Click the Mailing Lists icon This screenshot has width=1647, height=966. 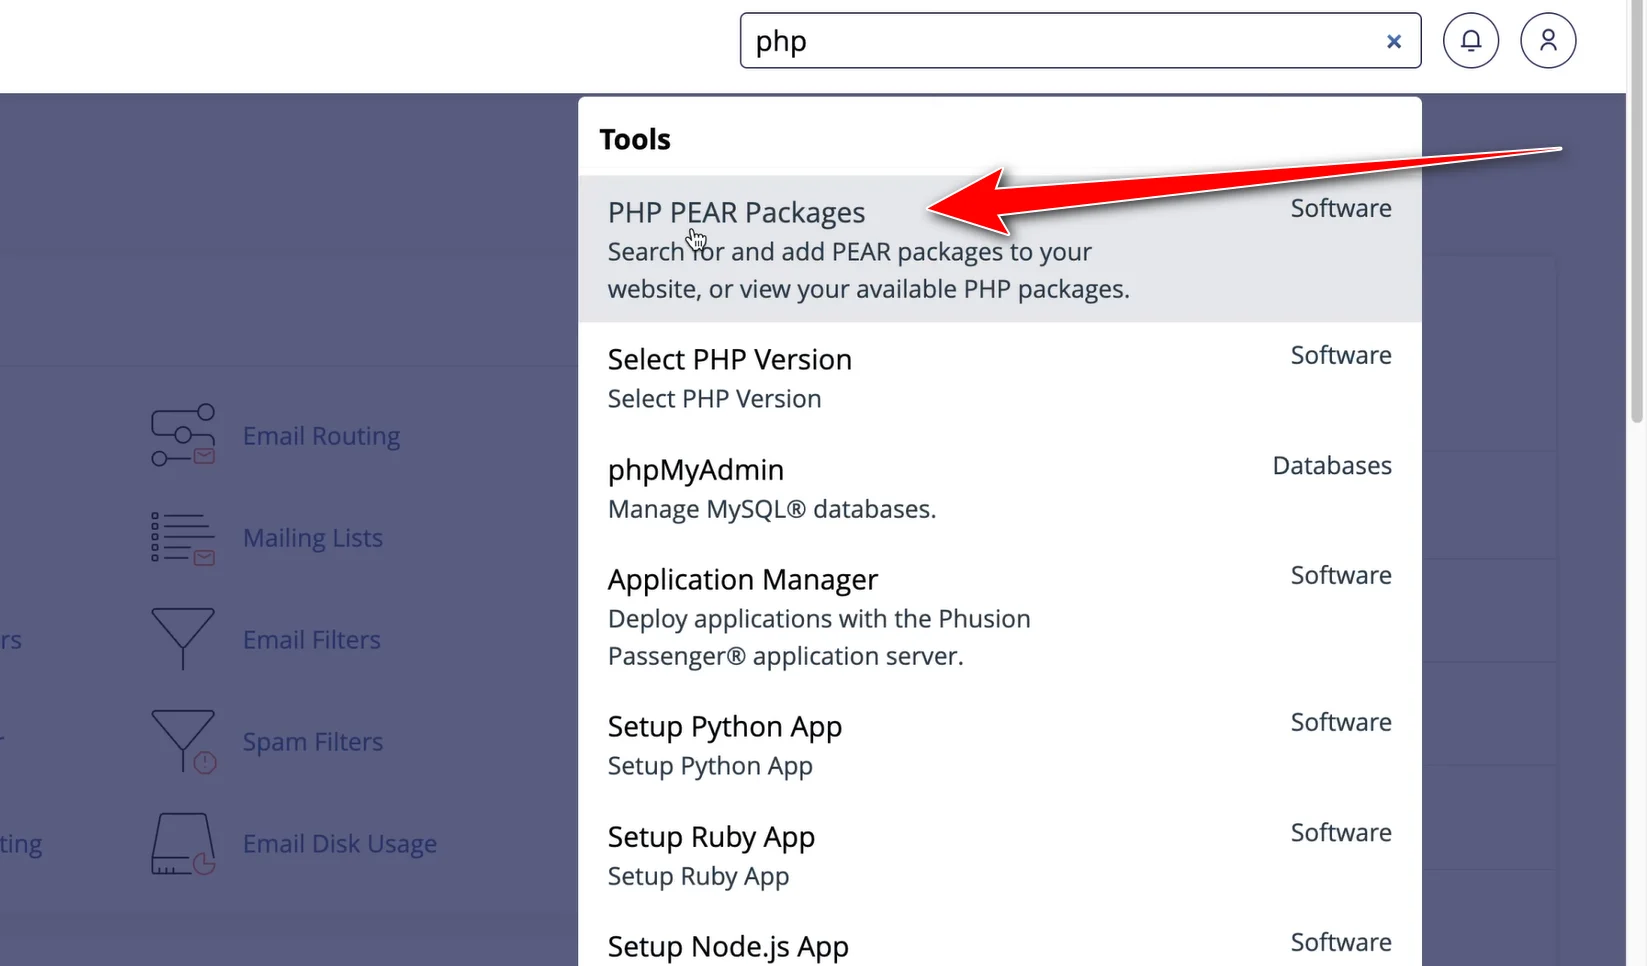[x=183, y=537]
